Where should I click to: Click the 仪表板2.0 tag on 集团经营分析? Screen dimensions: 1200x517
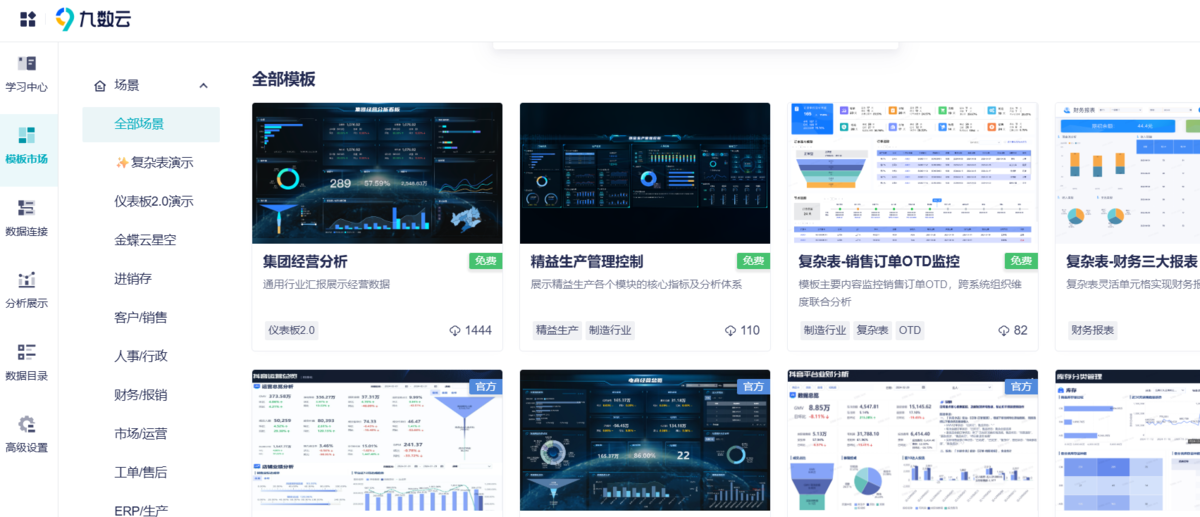(x=291, y=330)
